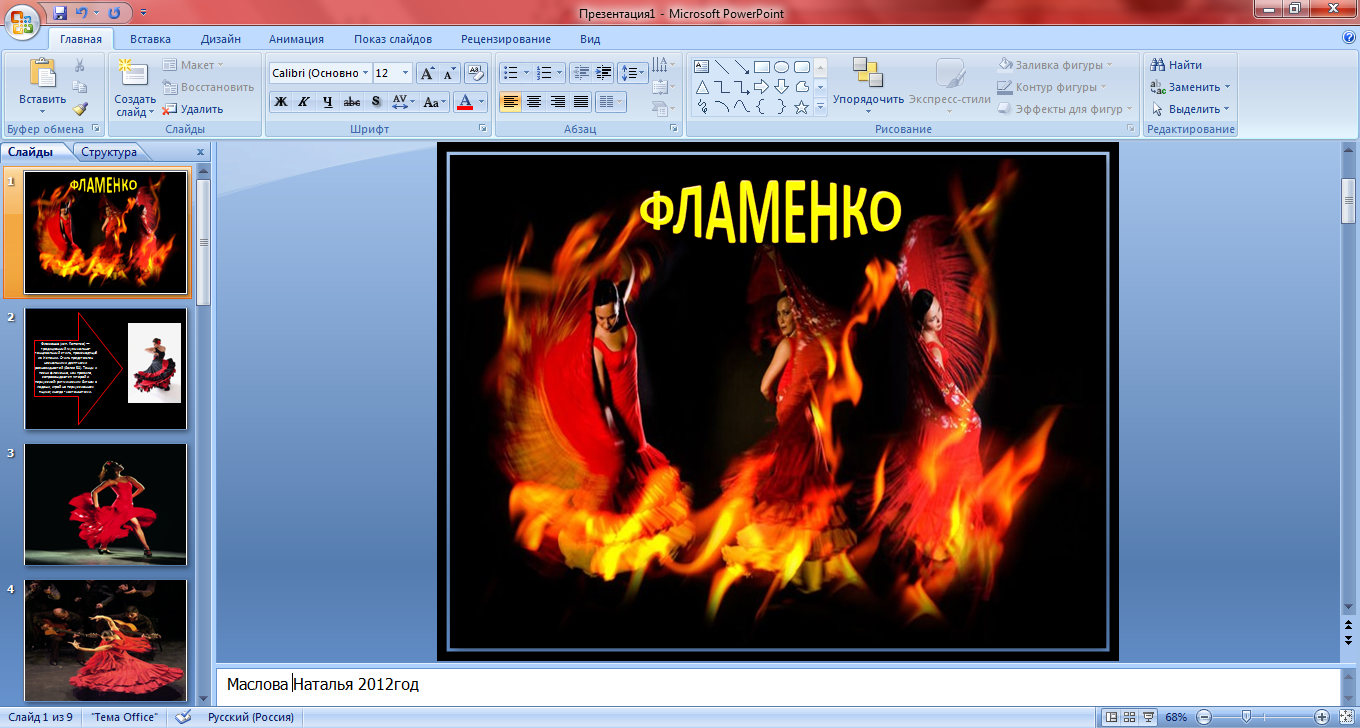
Task: Open the font color red A dropdown
Action: coord(482,102)
